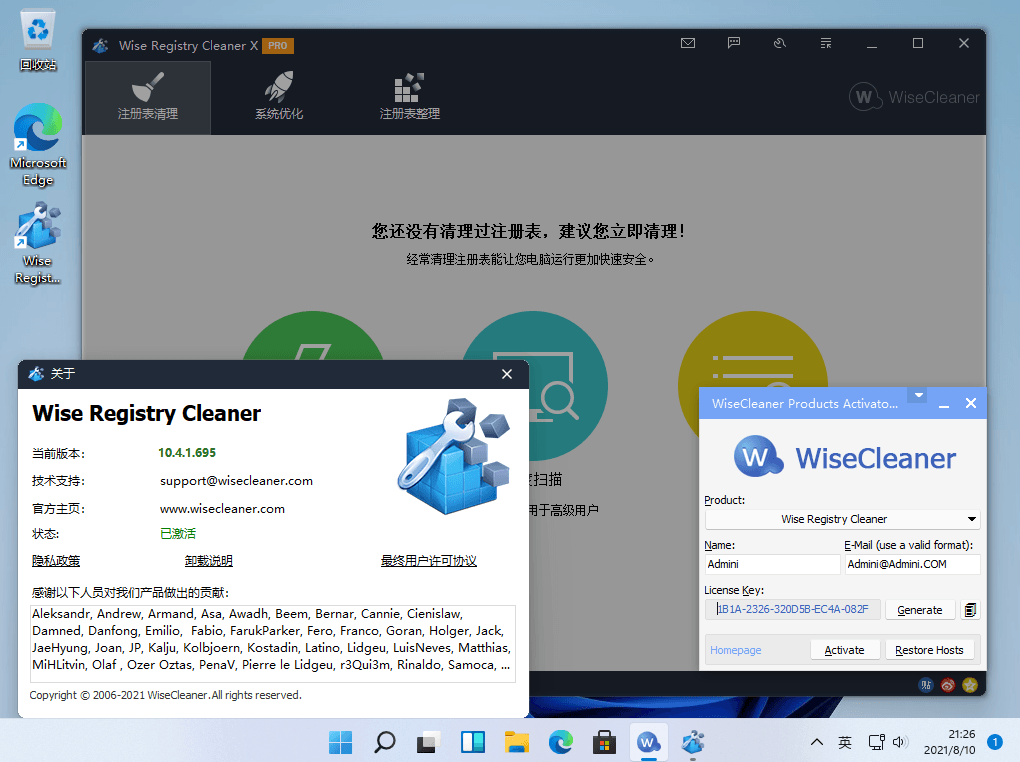The height and width of the screenshot is (762, 1020).
Task: Click inside the contributors names box
Action: pos(273,644)
